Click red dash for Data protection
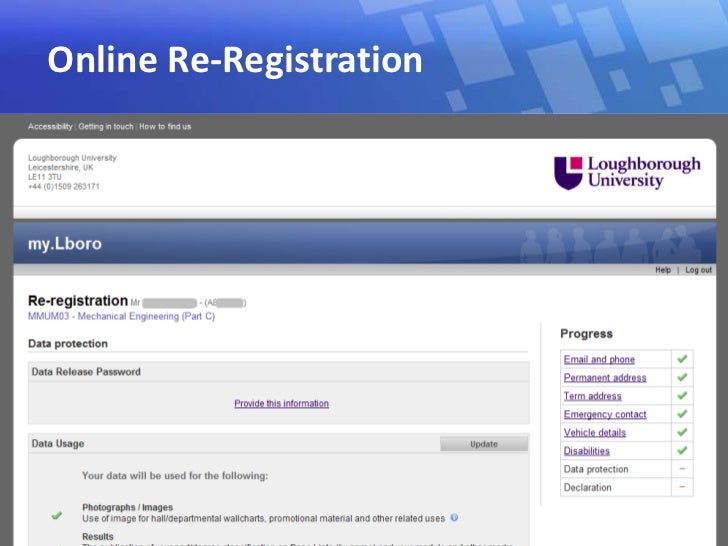This screenshot has height=546, width=728. pos(682,469)
